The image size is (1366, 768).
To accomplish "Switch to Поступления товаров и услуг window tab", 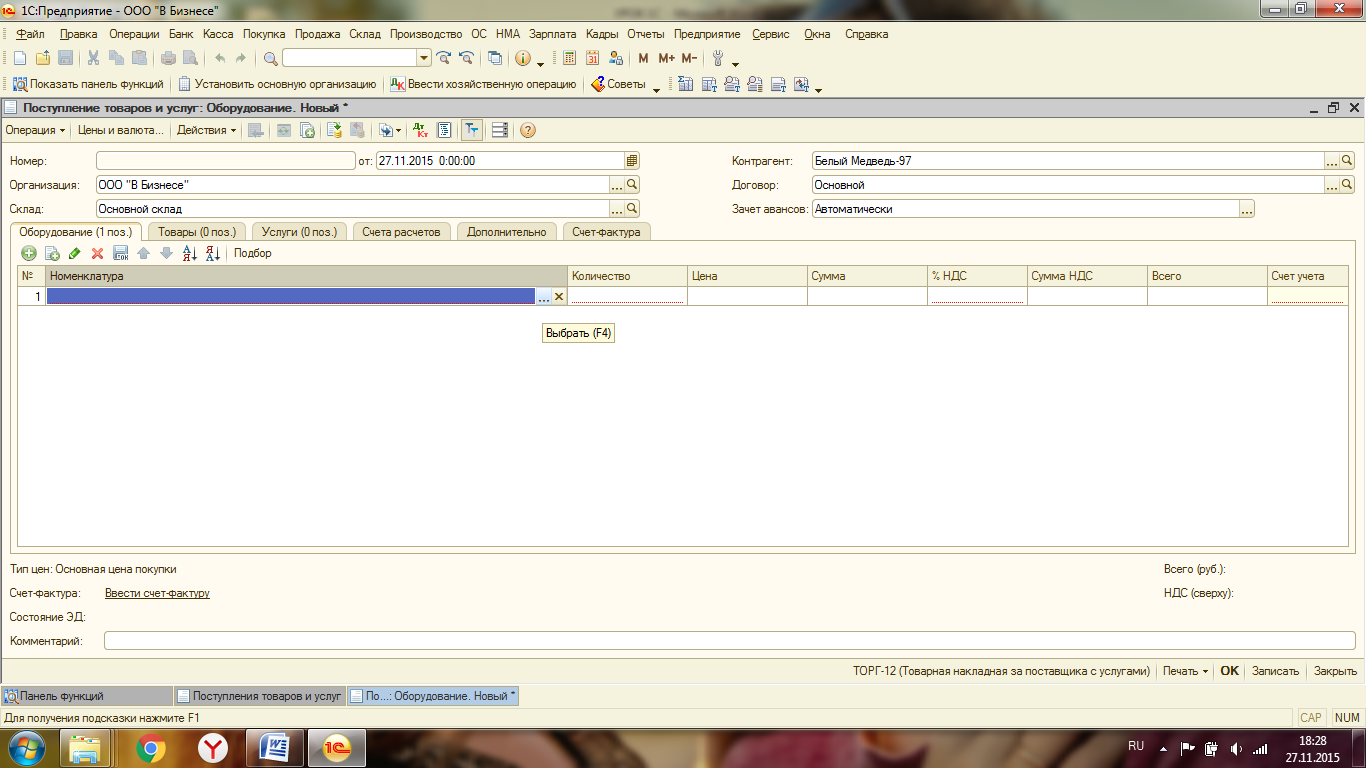I will click(x=259, y=696).
